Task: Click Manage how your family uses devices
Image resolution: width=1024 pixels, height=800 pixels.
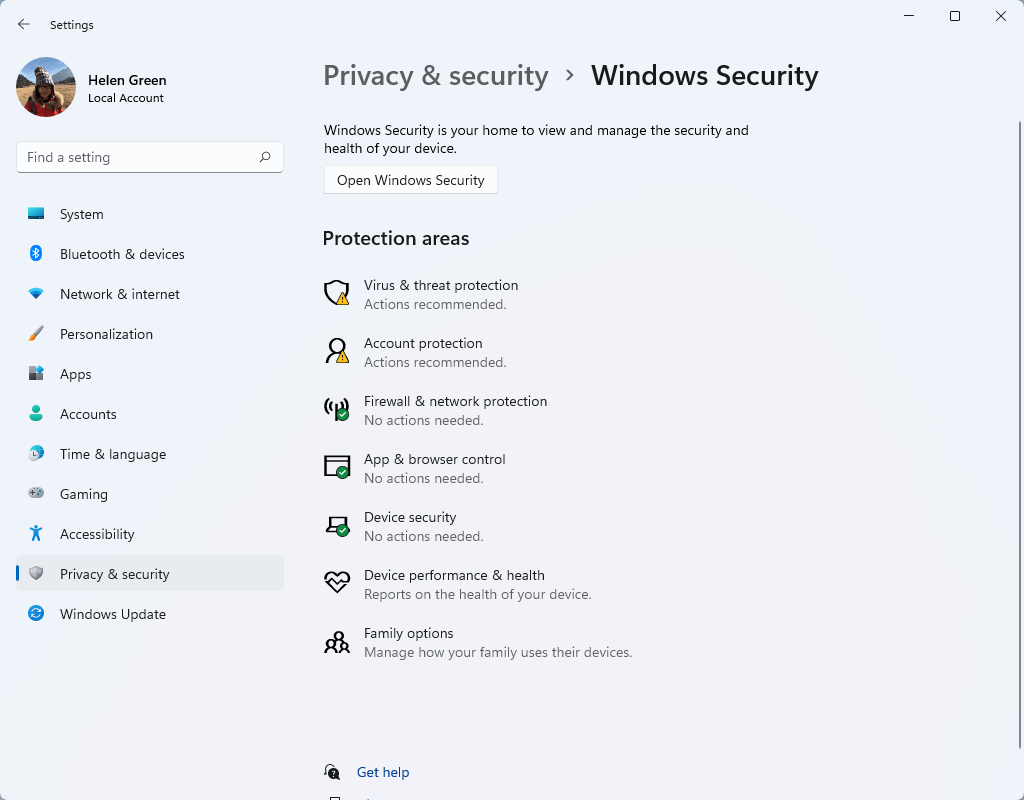Action: click(498, 652)
